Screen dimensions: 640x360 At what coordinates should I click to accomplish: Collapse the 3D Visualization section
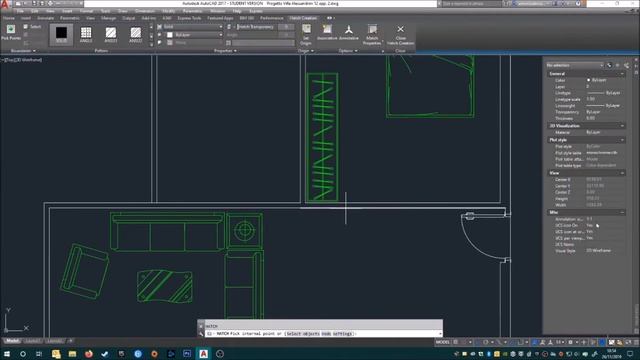coord(622,126)
